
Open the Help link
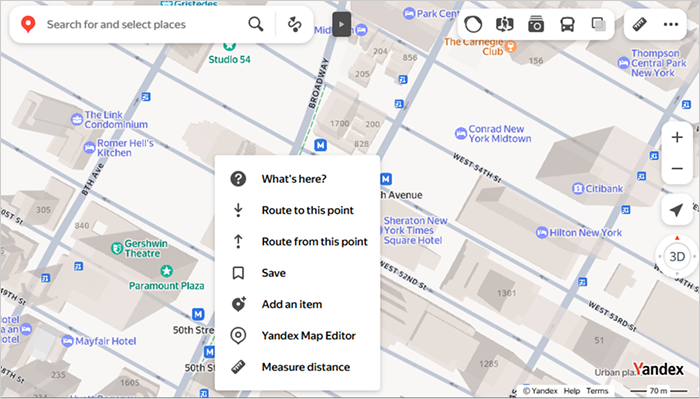point(571,391)
